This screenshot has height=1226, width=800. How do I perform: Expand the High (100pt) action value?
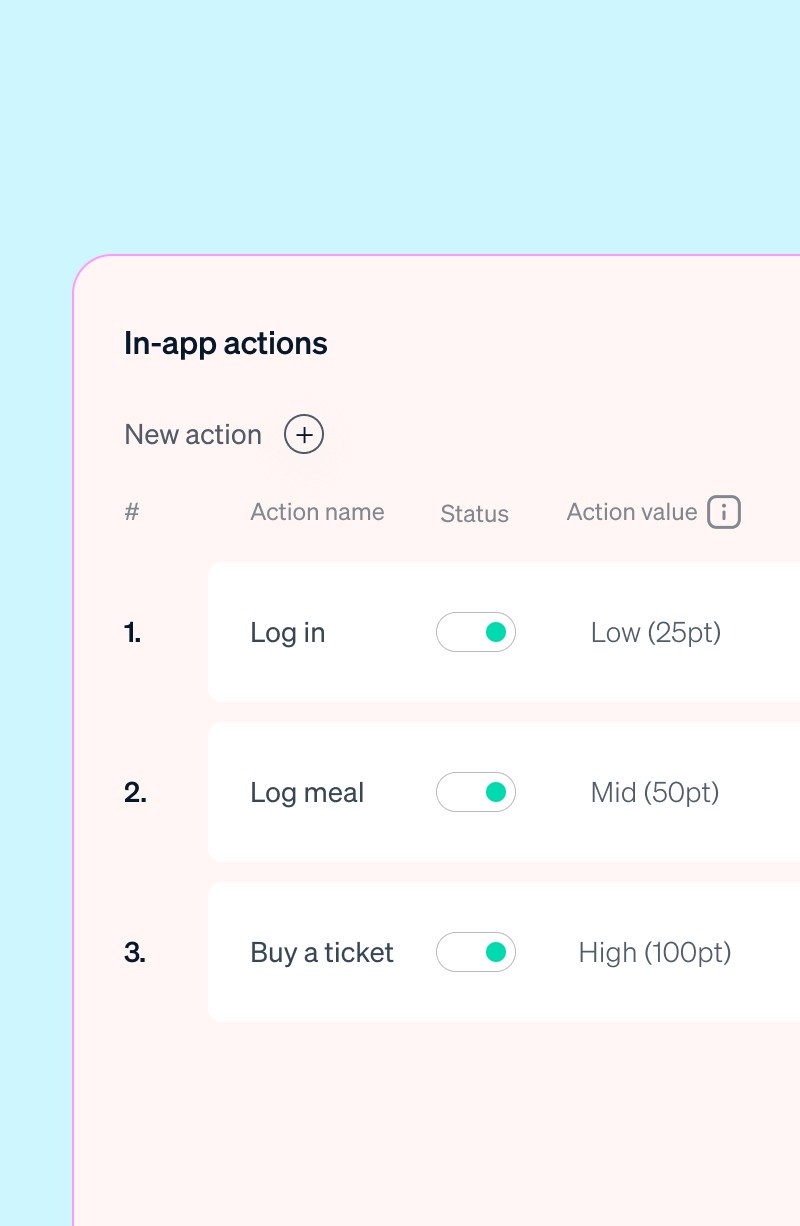point(655,953)
